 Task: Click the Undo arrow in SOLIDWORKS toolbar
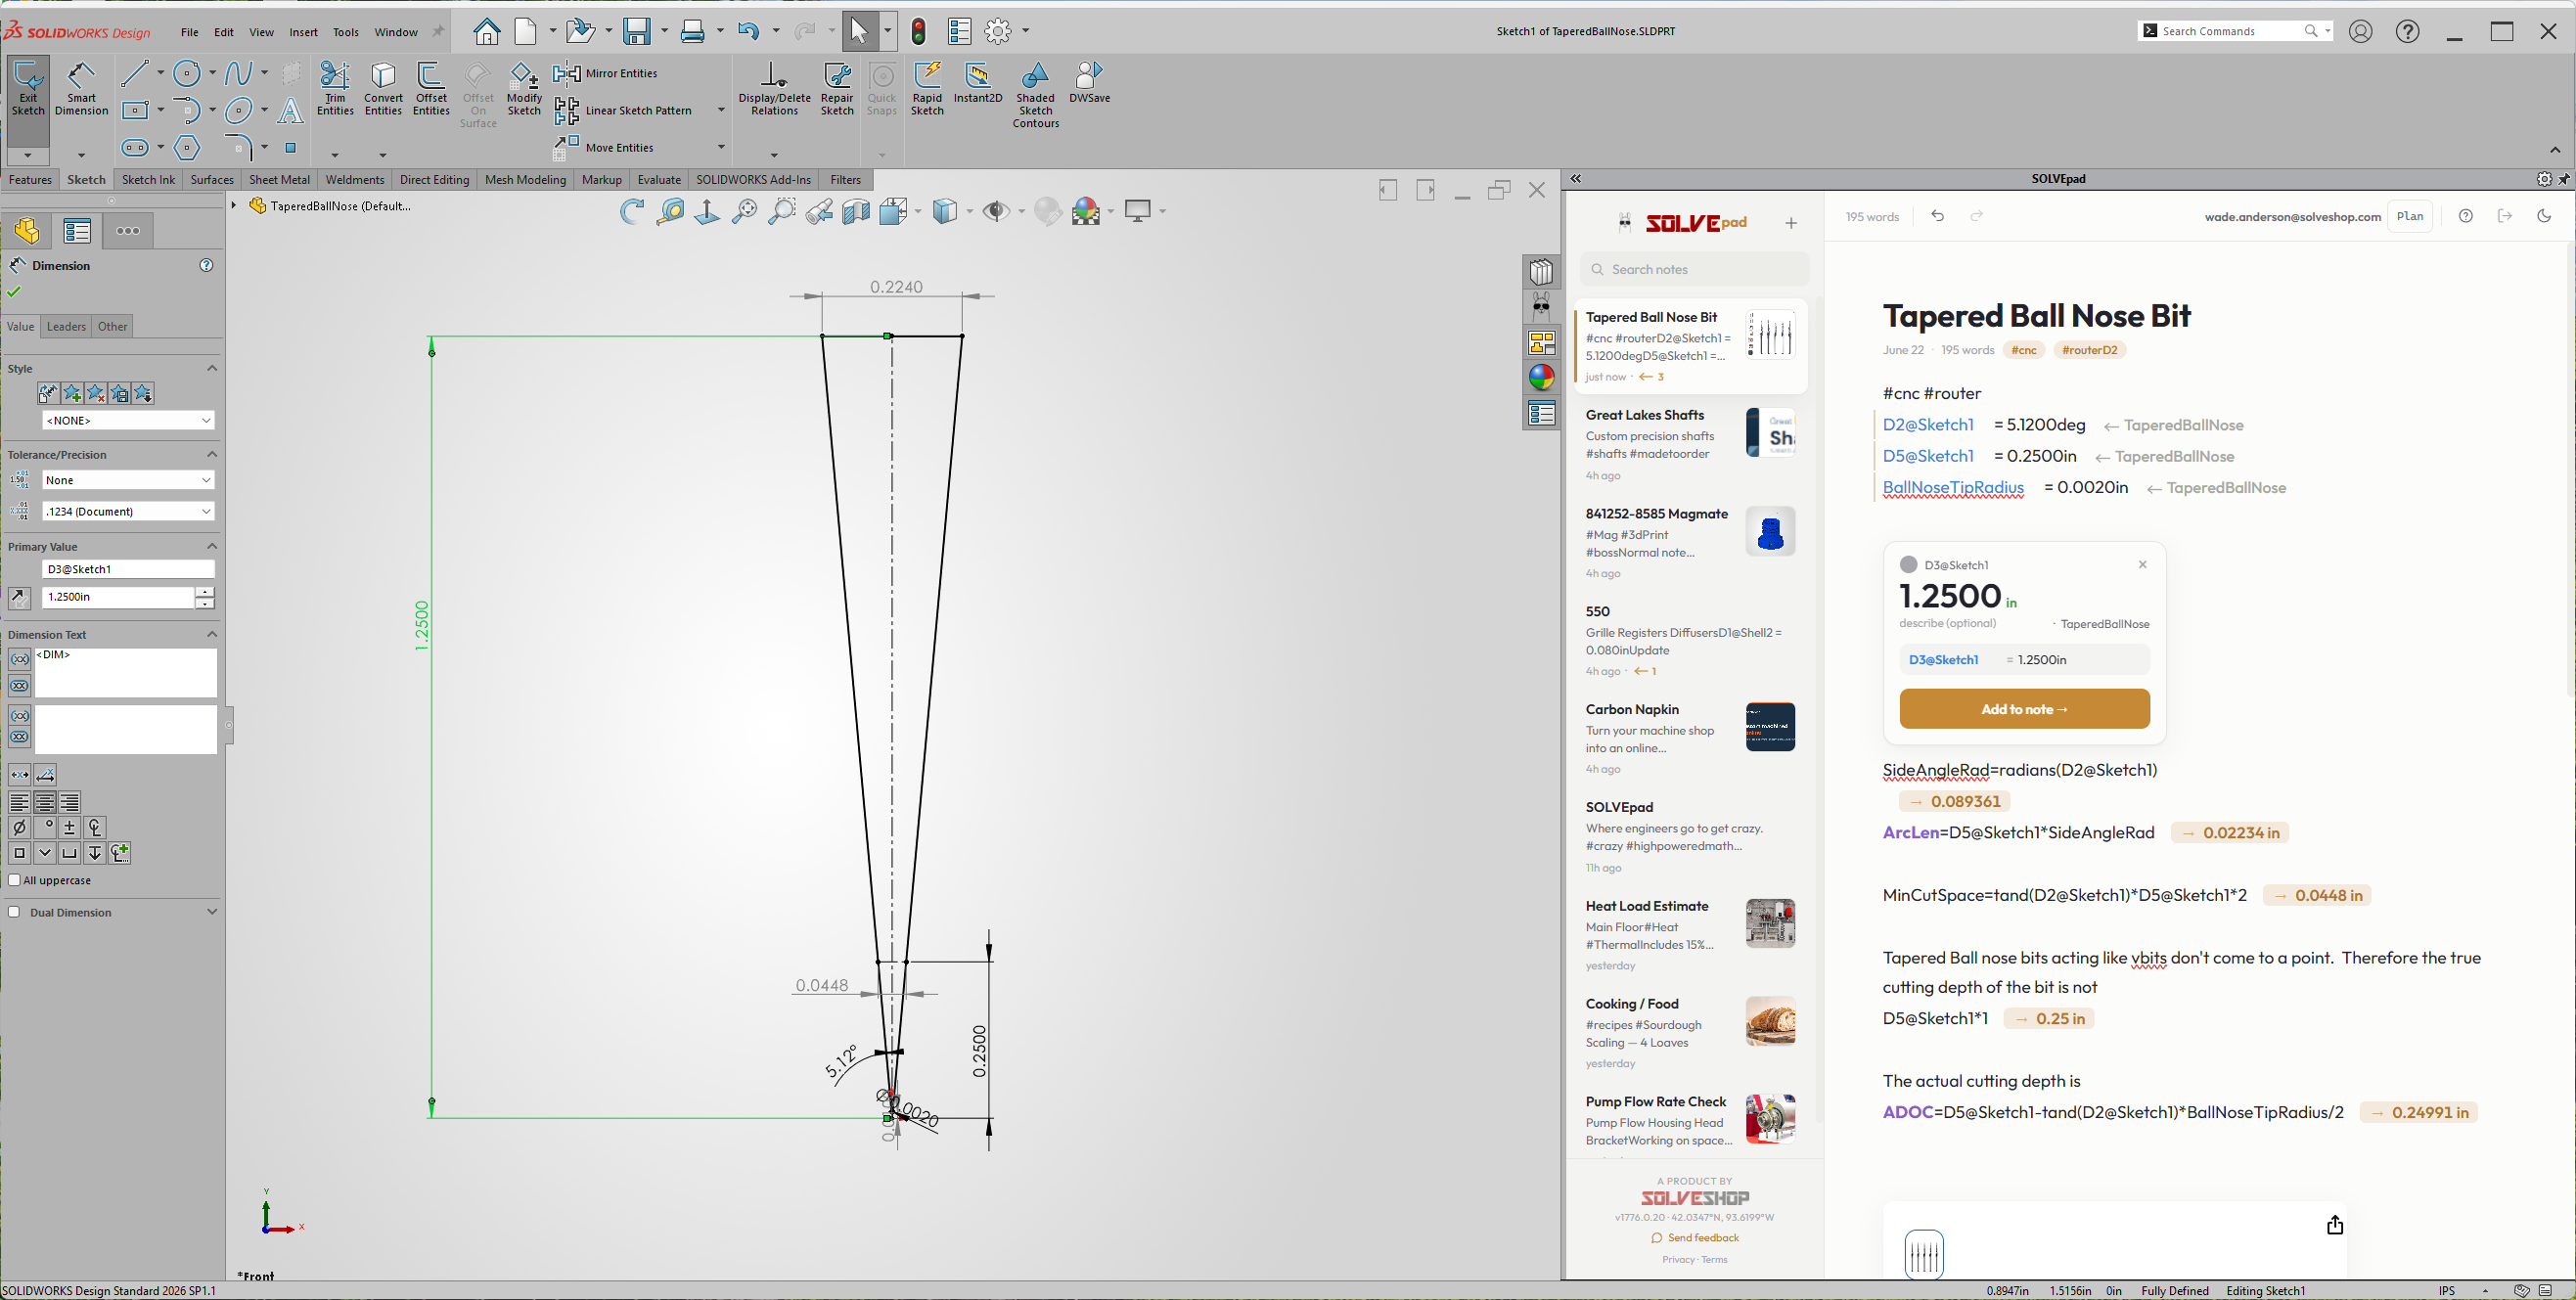[748, 31]
